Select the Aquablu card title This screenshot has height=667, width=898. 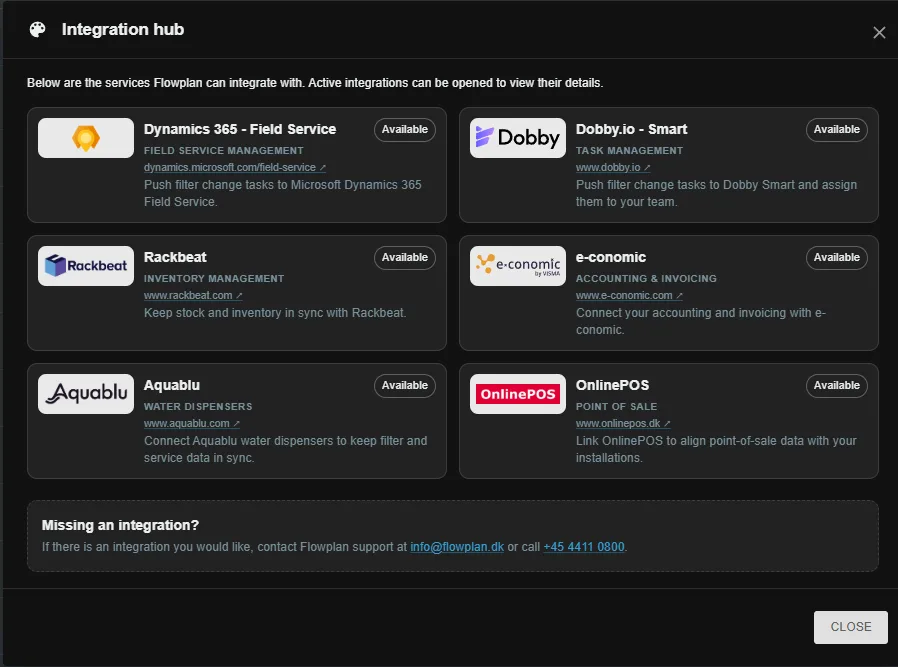click(172, 385)
